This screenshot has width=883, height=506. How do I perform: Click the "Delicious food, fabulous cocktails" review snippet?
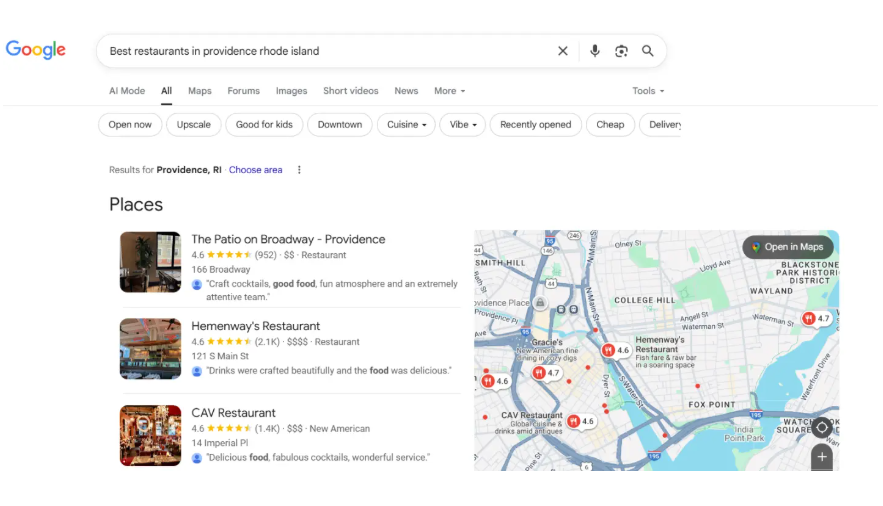pyautogui.click(x=318, y=458)
